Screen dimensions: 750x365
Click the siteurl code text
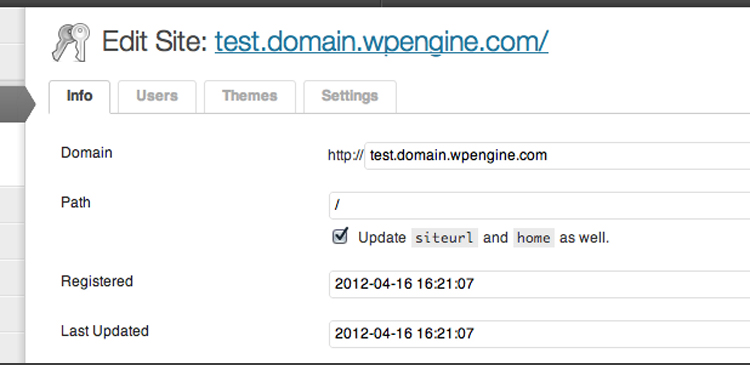tap(444, 238)
